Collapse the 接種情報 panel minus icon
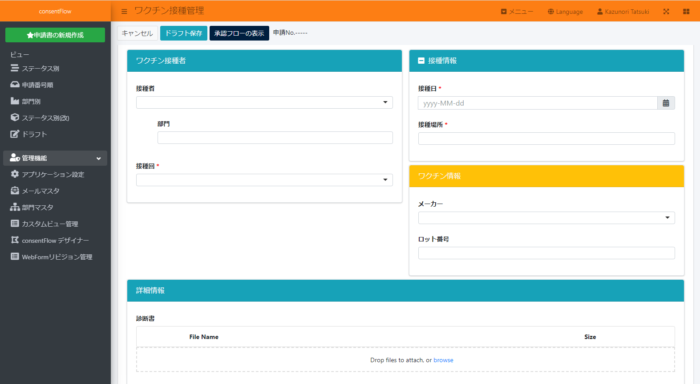 (421, 61)
